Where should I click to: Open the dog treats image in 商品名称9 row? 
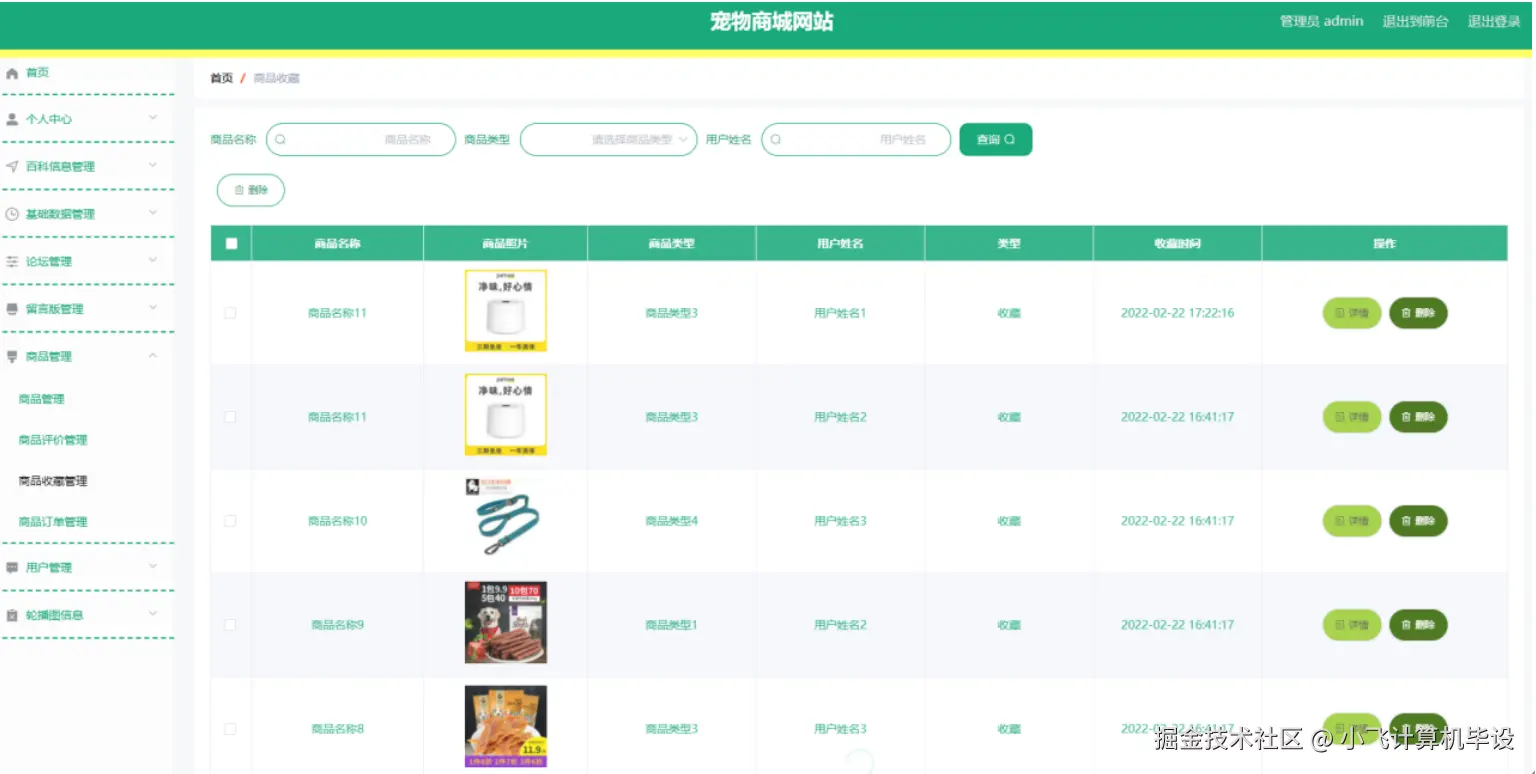pos(506,623)
